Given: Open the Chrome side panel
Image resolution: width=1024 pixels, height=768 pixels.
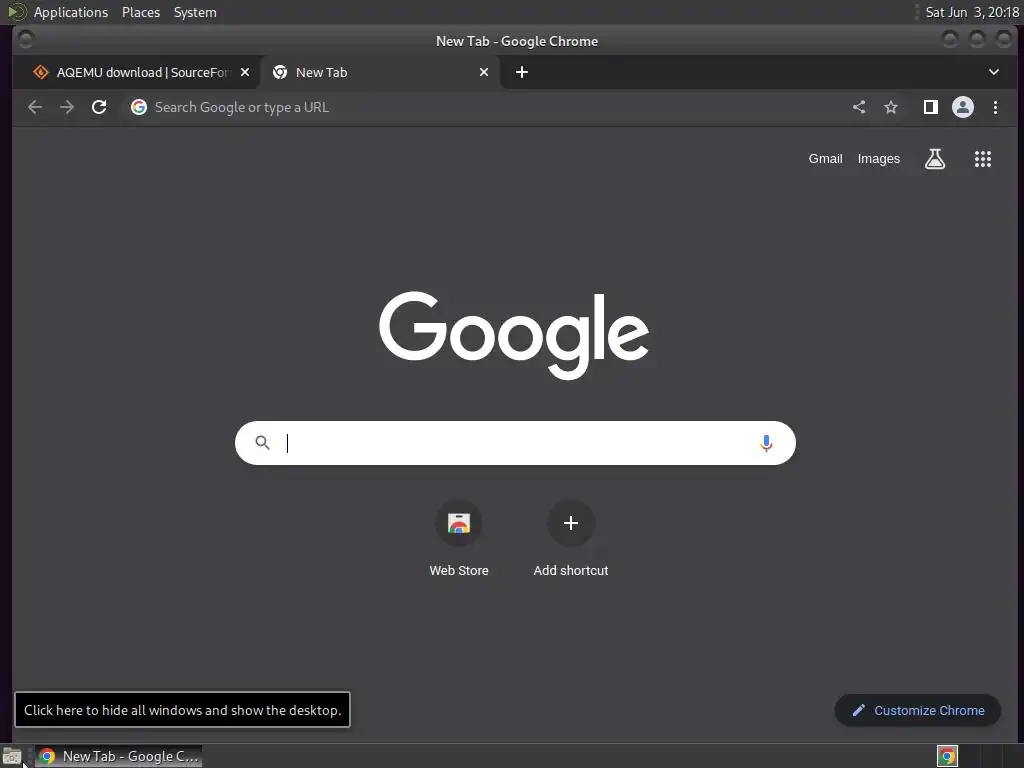Looking at the screenshot, I should 931,107.
